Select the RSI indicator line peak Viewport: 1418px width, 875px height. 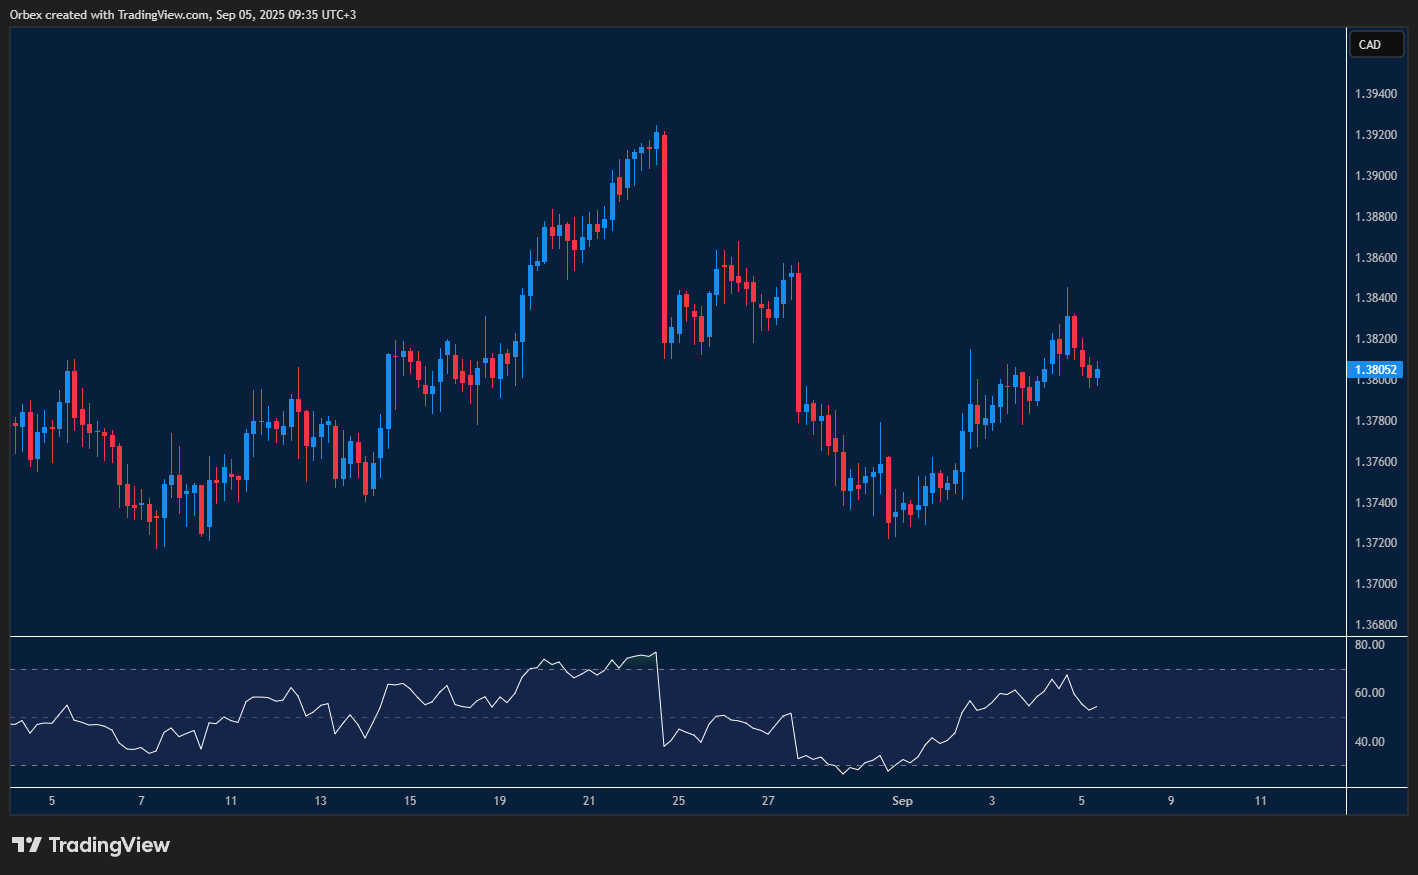coord(655,653)
